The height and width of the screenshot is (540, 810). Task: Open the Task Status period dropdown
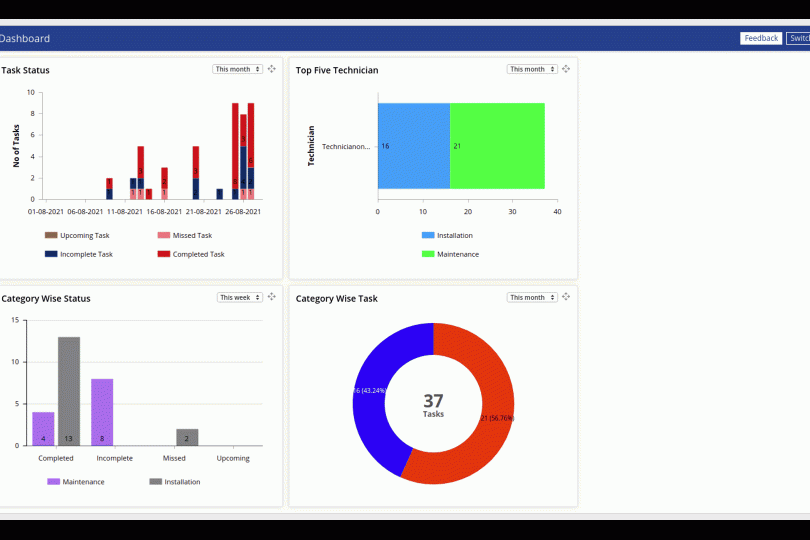coord(238,69)
